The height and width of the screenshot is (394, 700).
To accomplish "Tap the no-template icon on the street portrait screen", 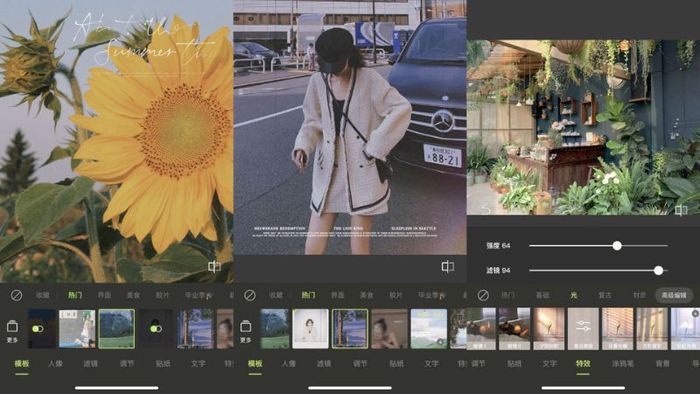I will click(250, 295).
